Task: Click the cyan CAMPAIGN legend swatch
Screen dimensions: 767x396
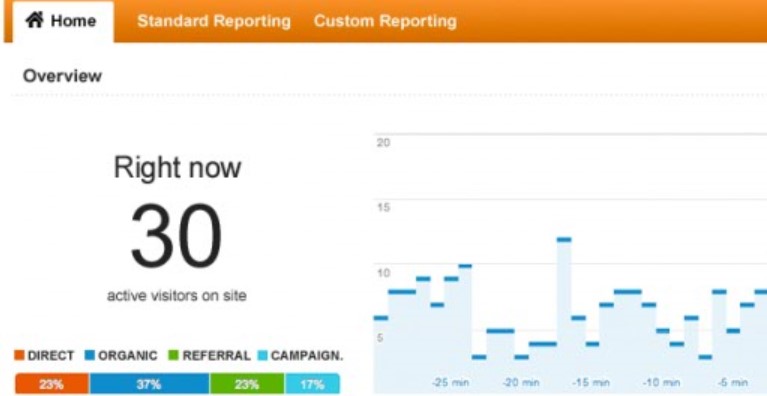Action: pyautogui.click(x=262, y=355)
